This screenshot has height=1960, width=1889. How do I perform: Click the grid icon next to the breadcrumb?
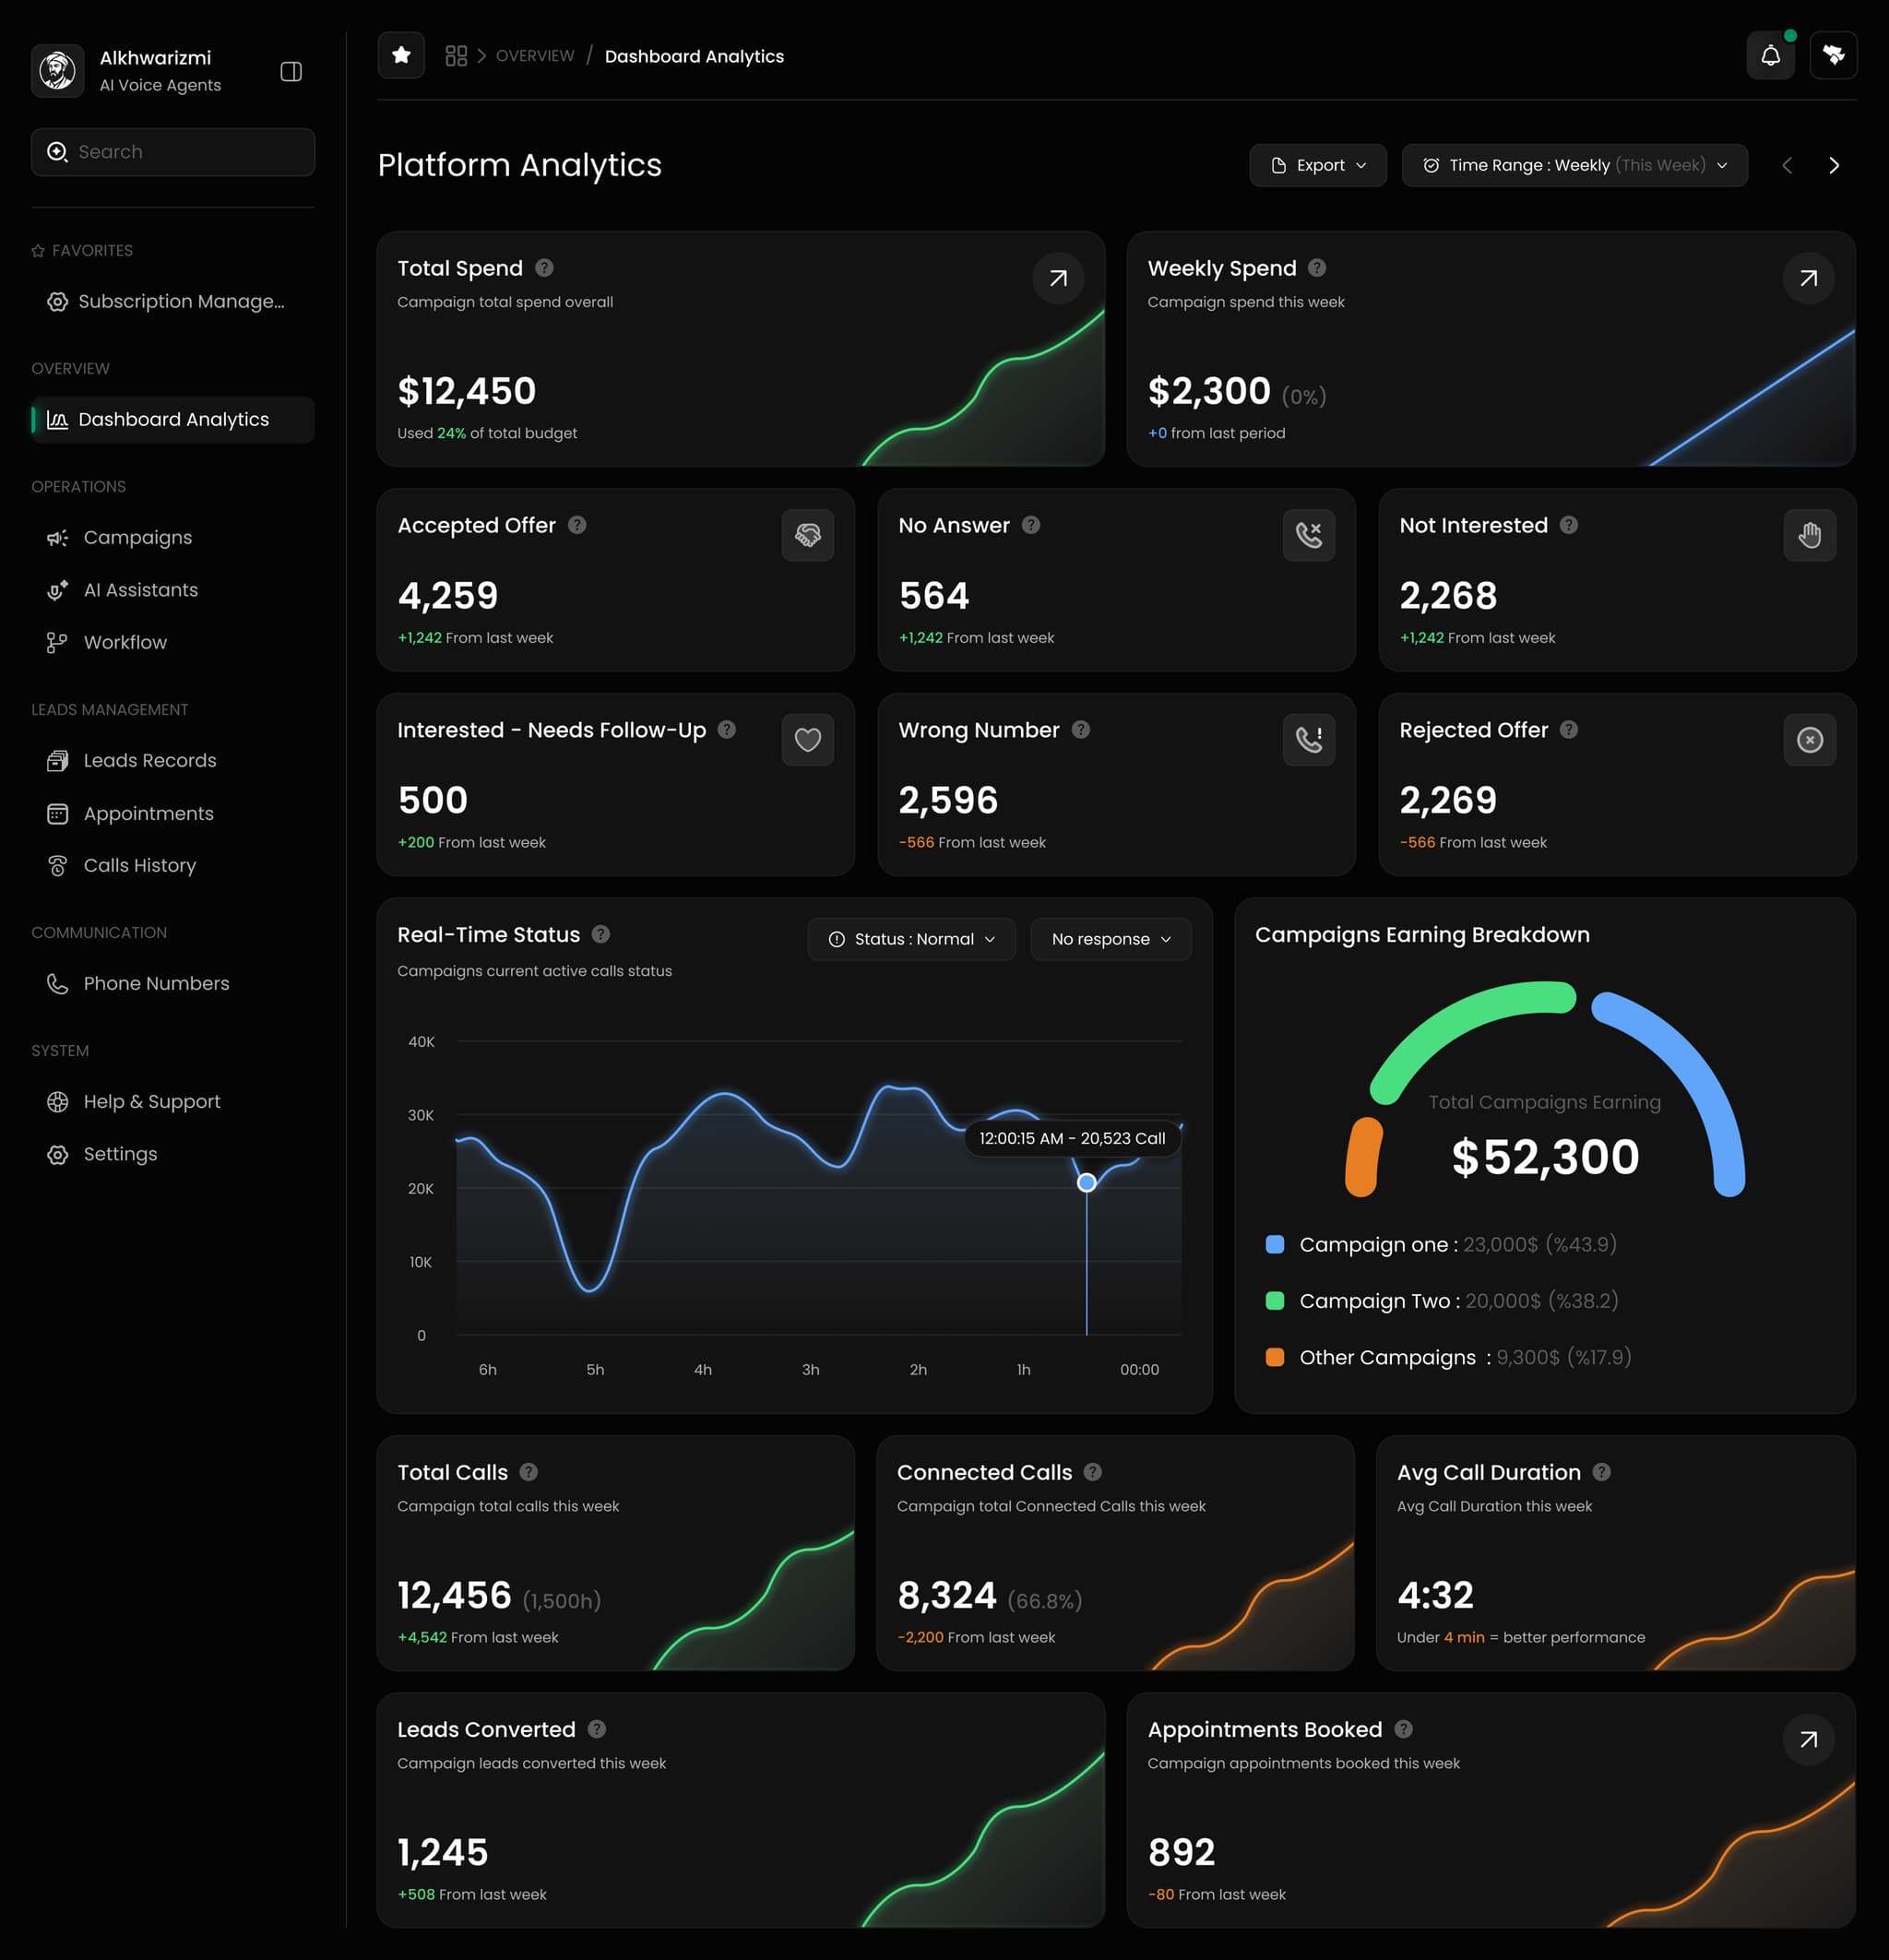coord(456,55)
